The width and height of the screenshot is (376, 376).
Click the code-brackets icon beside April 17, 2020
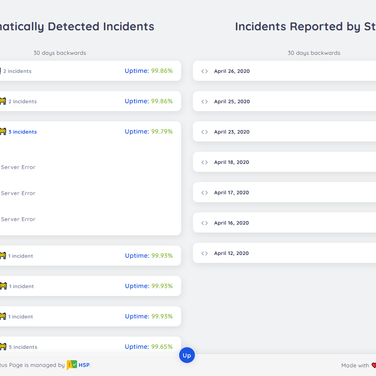tap(204, 192)
